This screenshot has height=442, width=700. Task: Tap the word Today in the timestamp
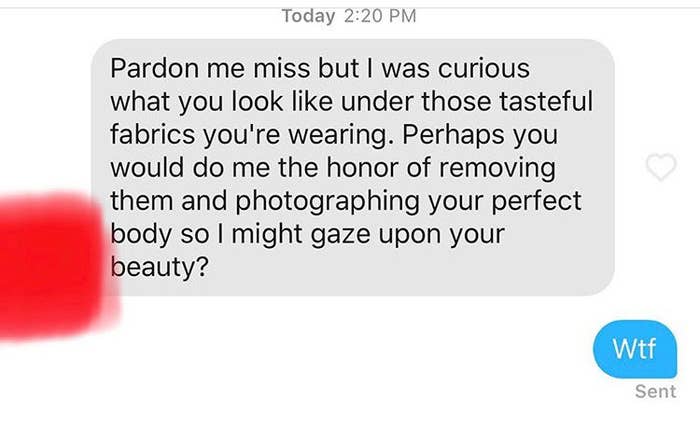pos(308,16)
